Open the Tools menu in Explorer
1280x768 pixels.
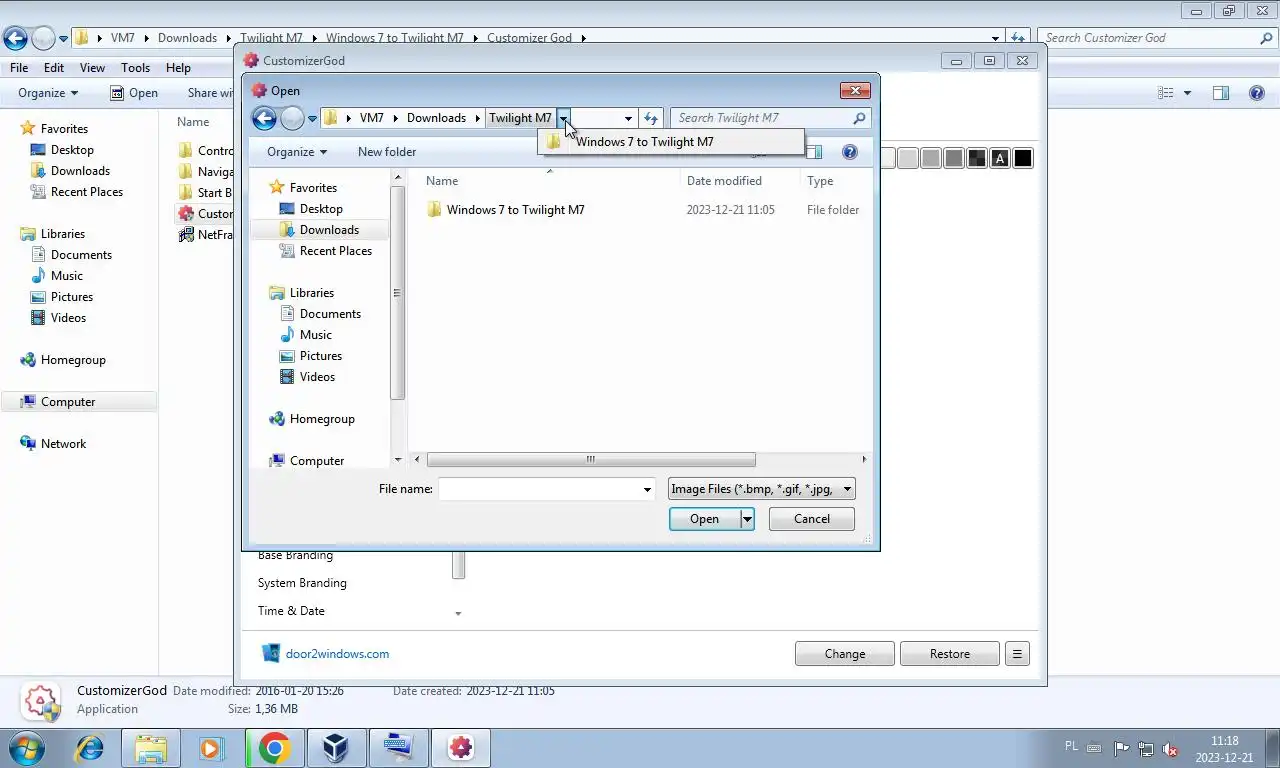click(x=135, y=68)
